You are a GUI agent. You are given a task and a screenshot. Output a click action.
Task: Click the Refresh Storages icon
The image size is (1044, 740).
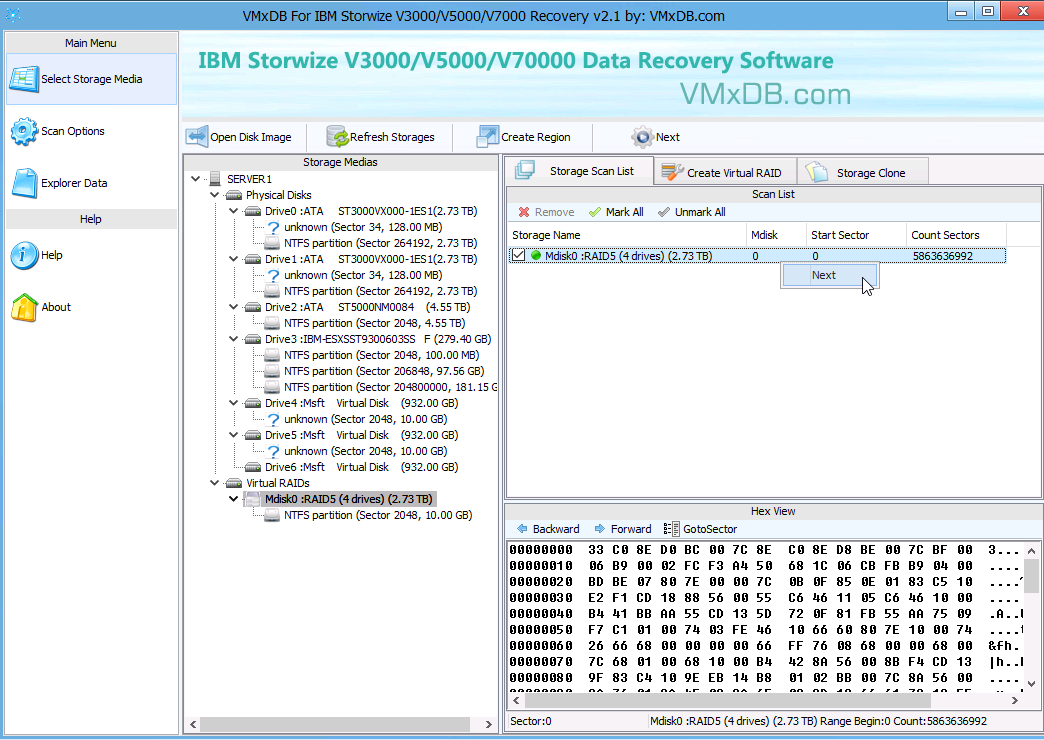338,137
